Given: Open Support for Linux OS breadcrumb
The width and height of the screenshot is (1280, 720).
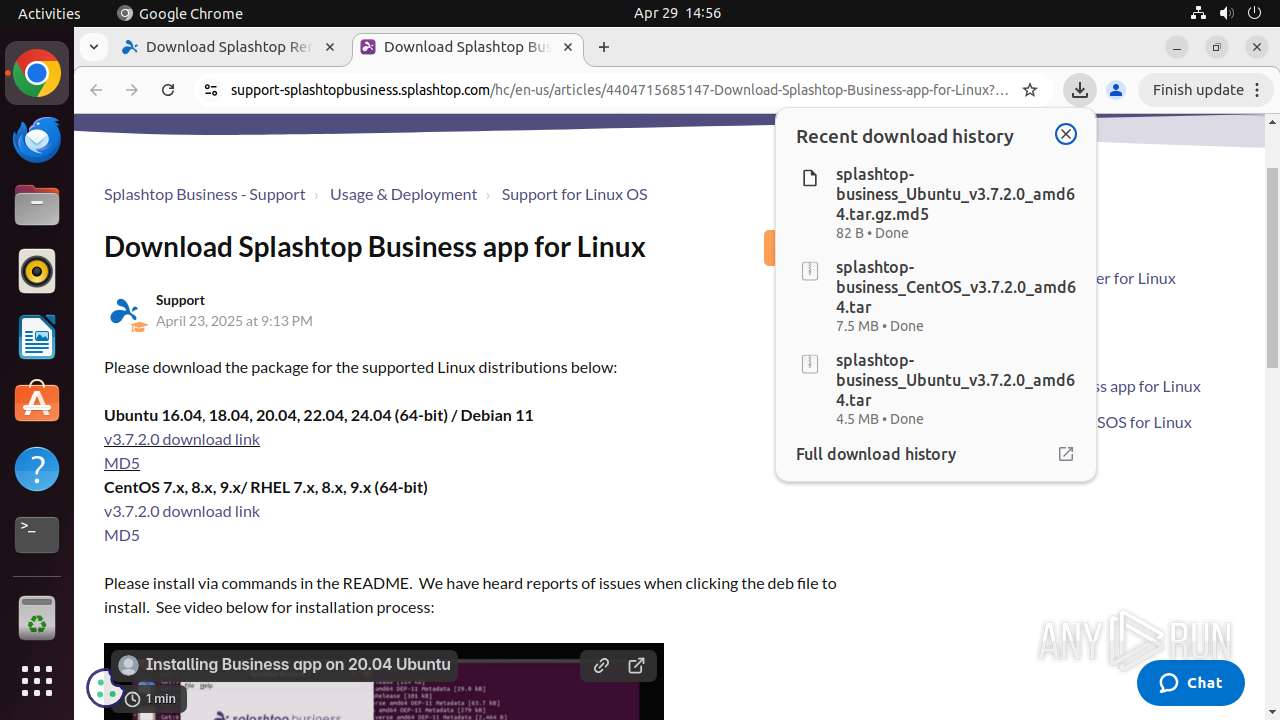Looking at the screenshot, I should (x=574, y=195).
